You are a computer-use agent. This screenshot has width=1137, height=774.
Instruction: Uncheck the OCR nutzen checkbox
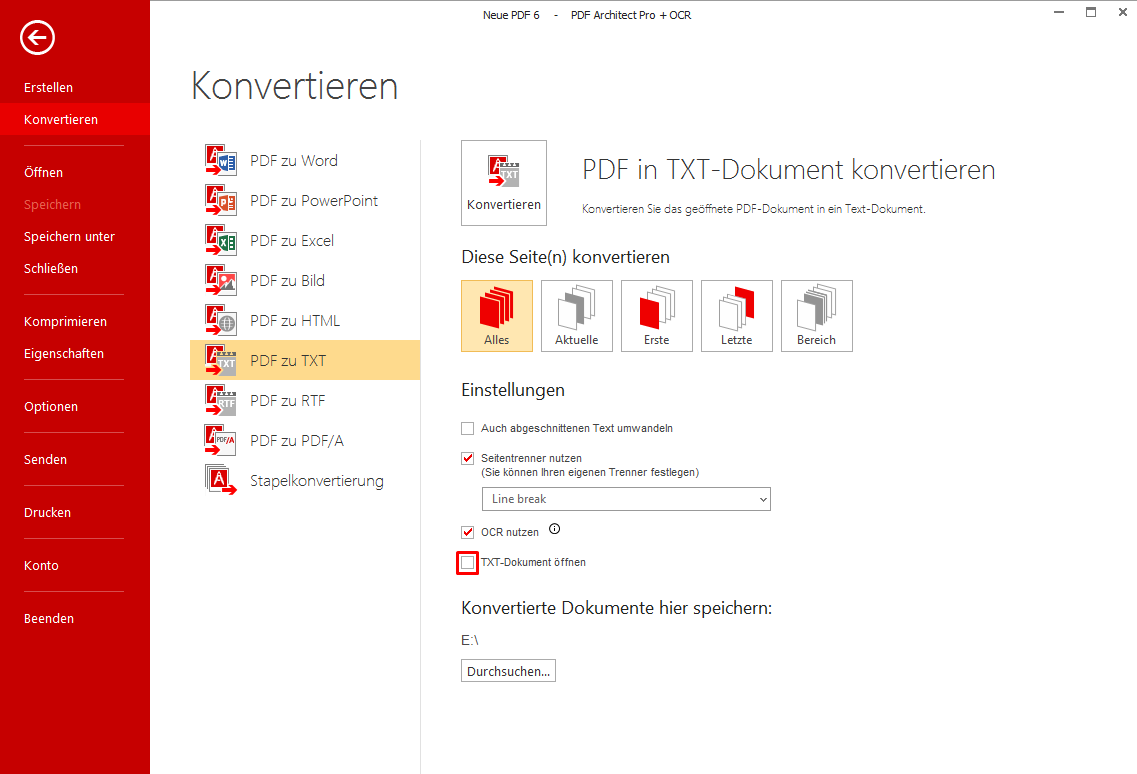(x=468, y=532)
